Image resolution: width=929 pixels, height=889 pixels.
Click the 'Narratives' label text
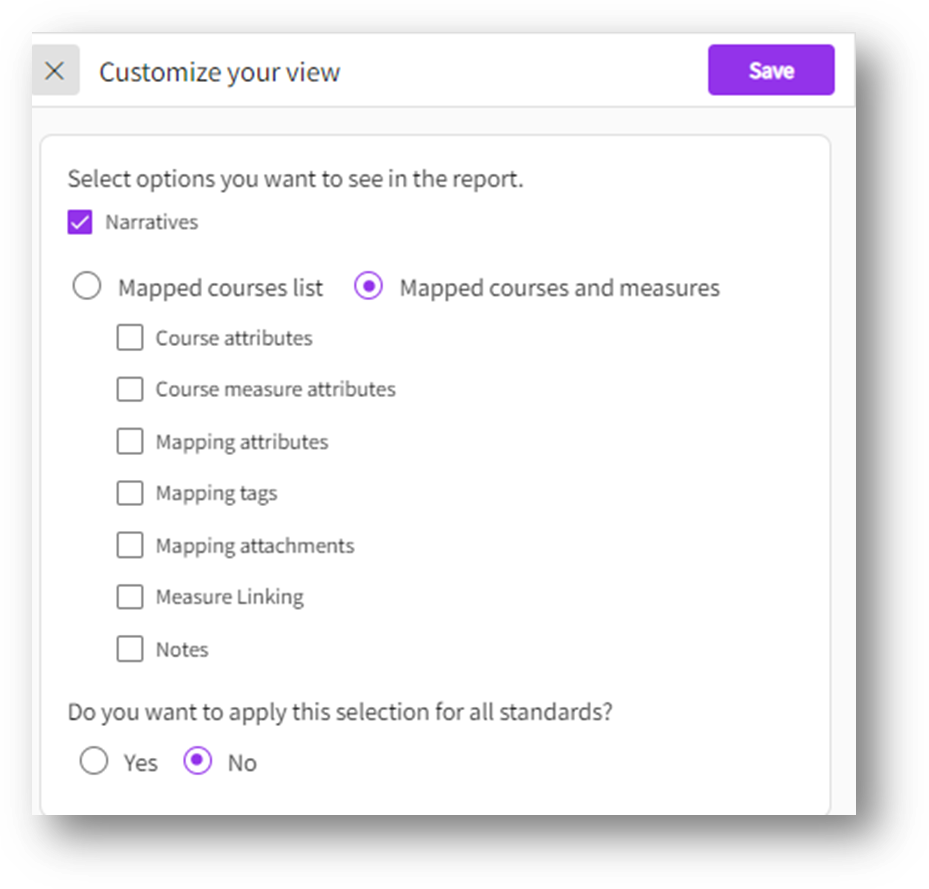[x=152, y=222]
